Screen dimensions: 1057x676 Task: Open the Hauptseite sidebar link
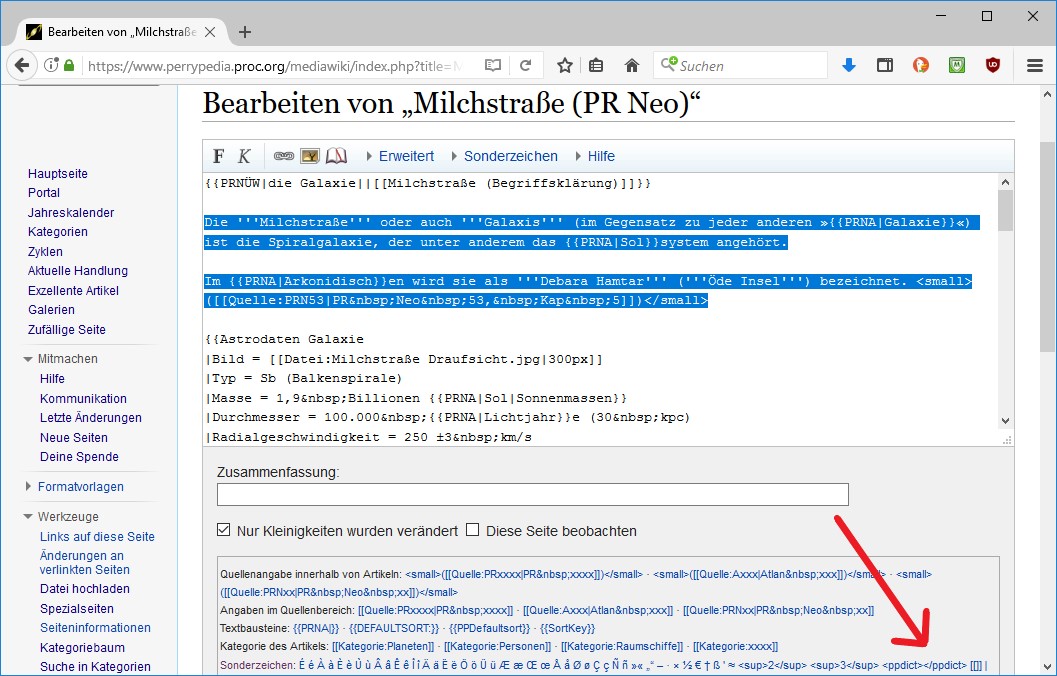pos(58,174)
